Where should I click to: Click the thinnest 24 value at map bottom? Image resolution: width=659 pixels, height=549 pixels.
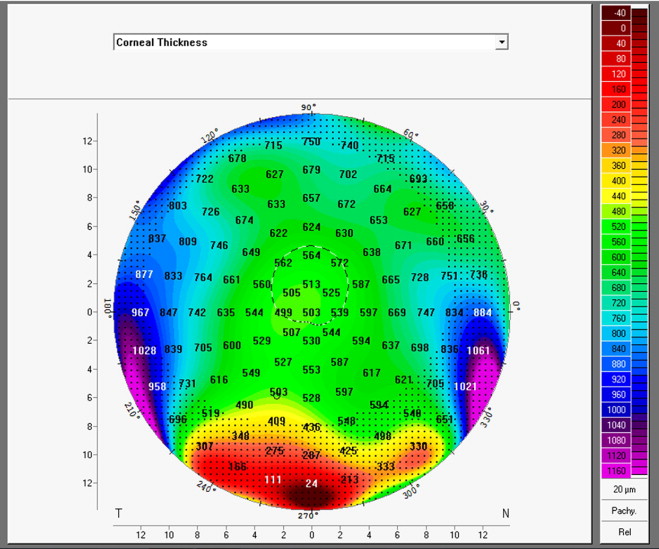311,484
